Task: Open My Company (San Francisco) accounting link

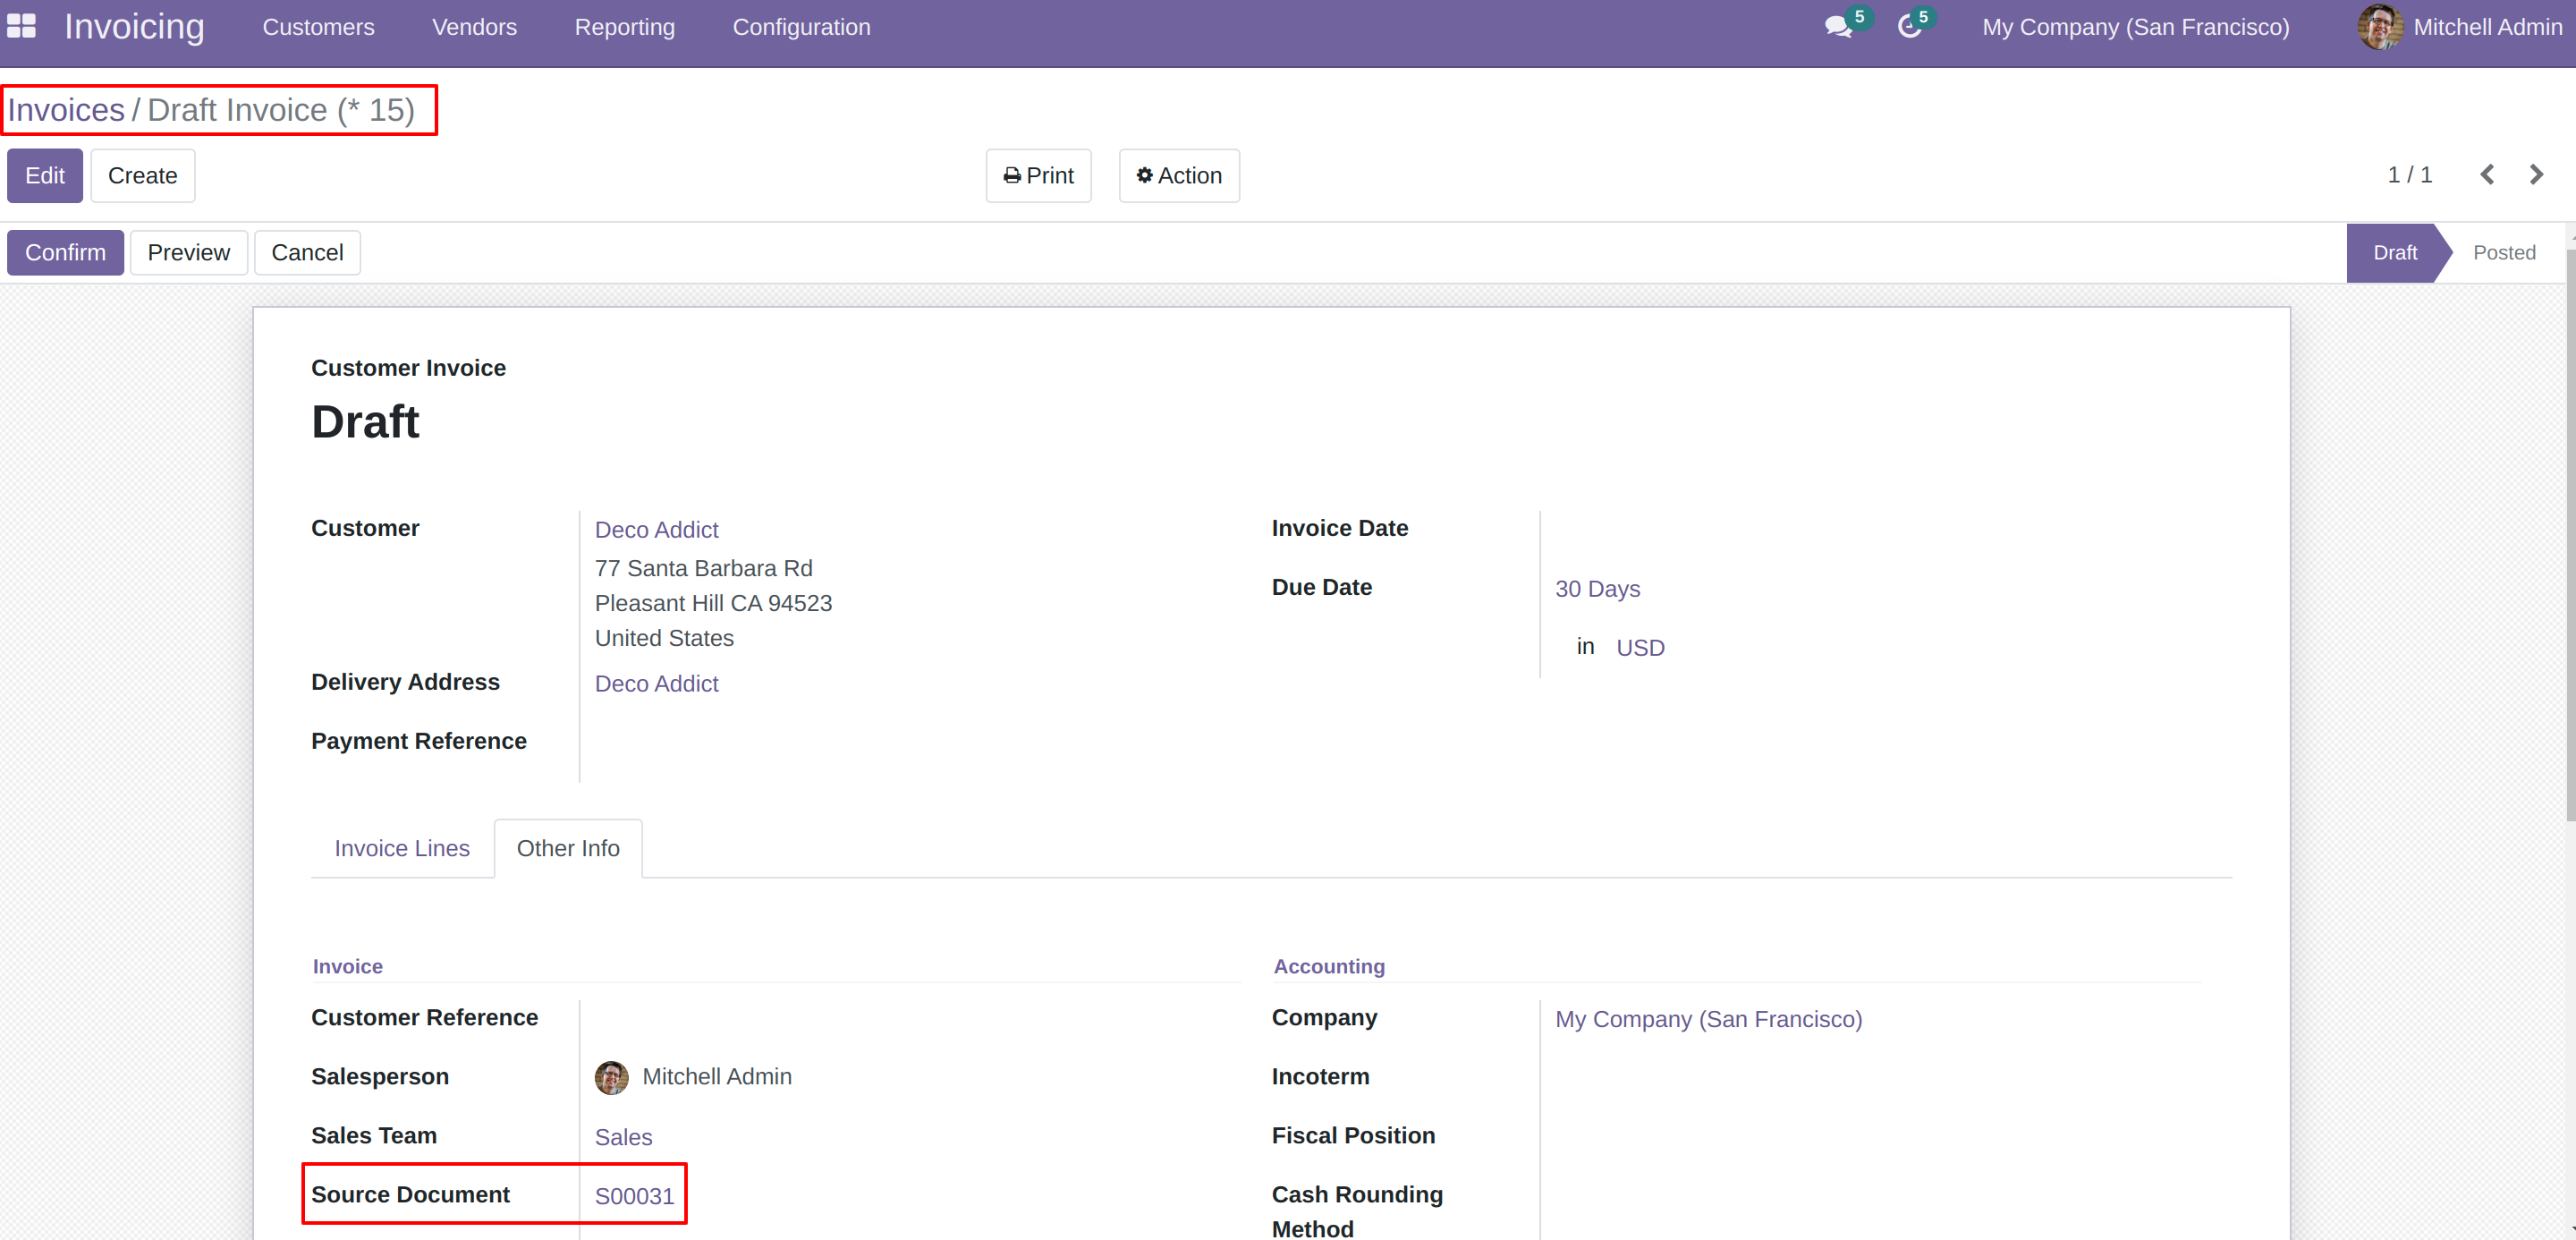Action: [x=1708, y=1019]
